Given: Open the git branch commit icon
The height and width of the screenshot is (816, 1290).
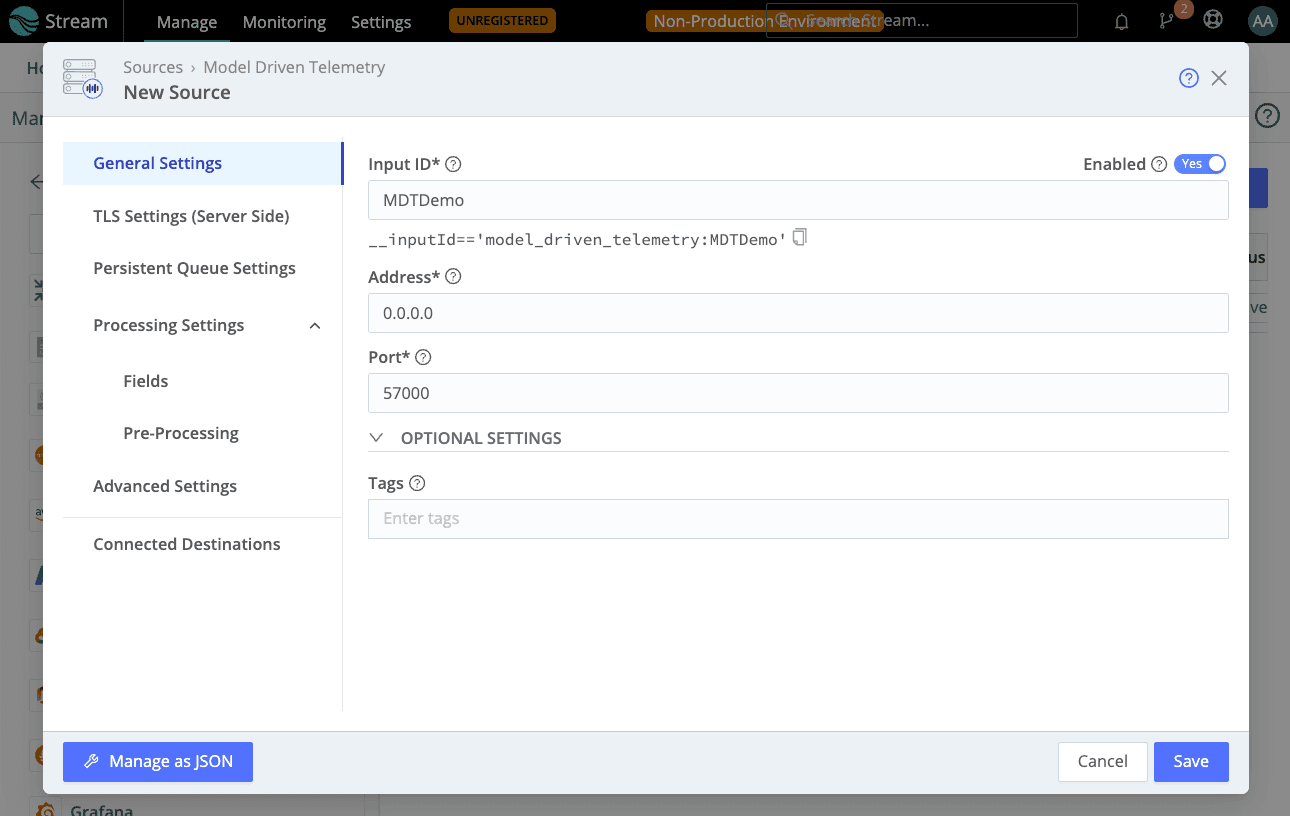Looking at the screenshot, I should click(1167, 21).
